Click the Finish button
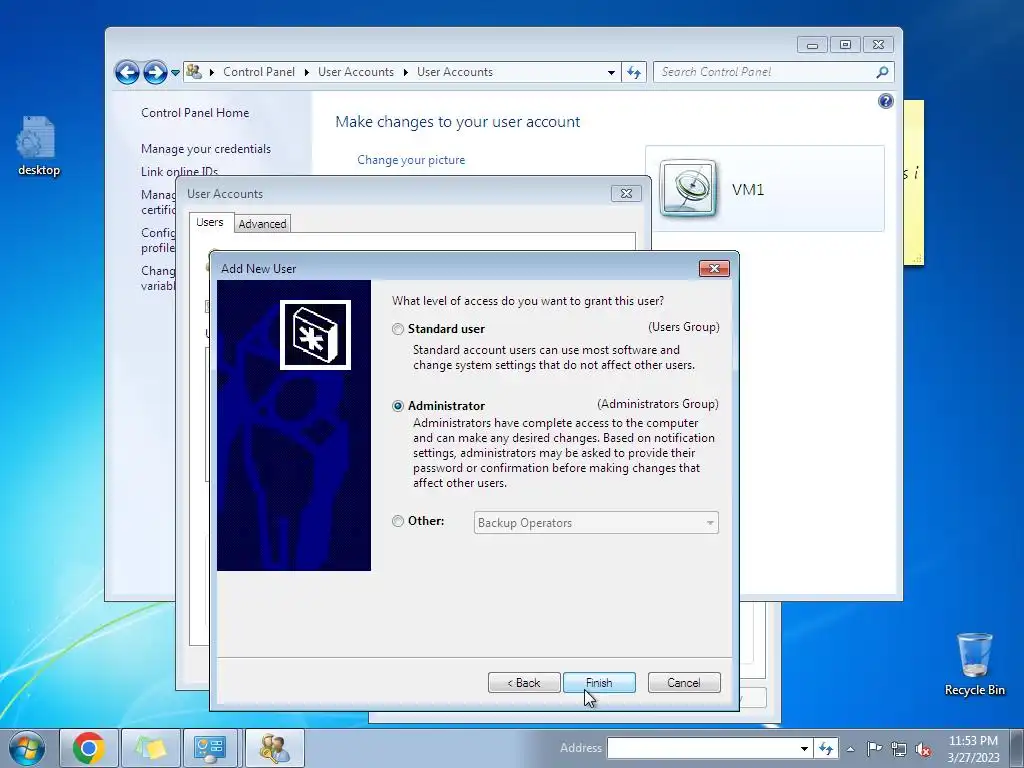 point(599,682)
